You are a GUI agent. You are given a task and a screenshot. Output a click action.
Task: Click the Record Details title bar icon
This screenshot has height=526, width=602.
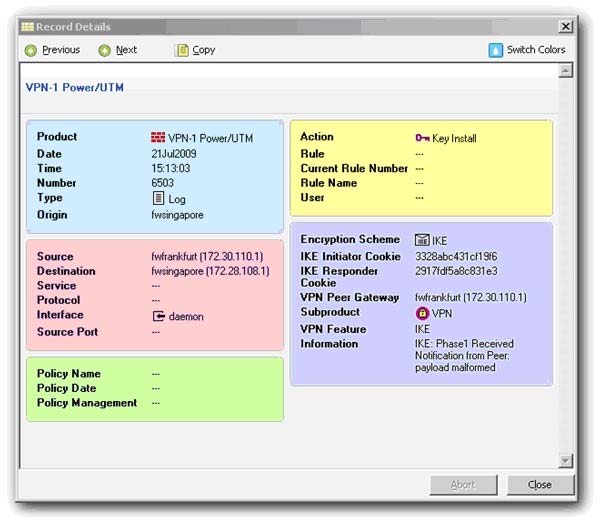(x=27, y=26)
